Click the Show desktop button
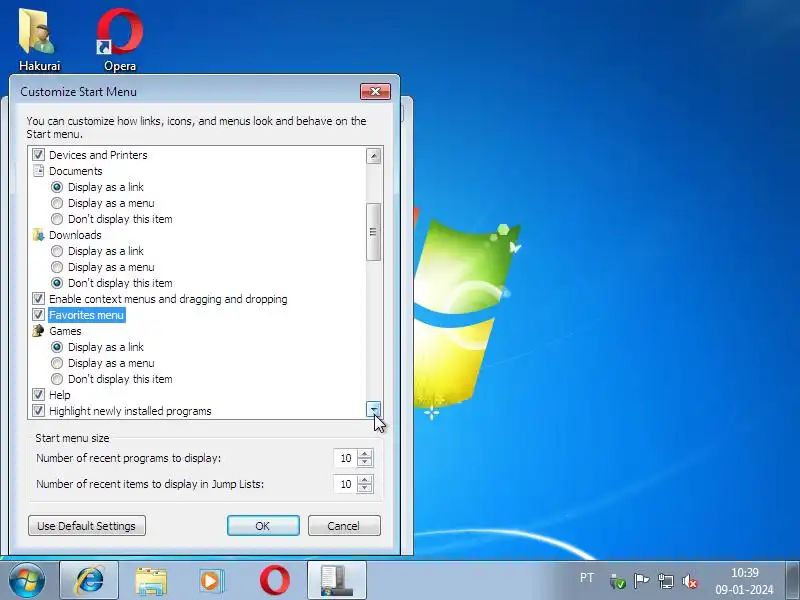 pos(792,581)
